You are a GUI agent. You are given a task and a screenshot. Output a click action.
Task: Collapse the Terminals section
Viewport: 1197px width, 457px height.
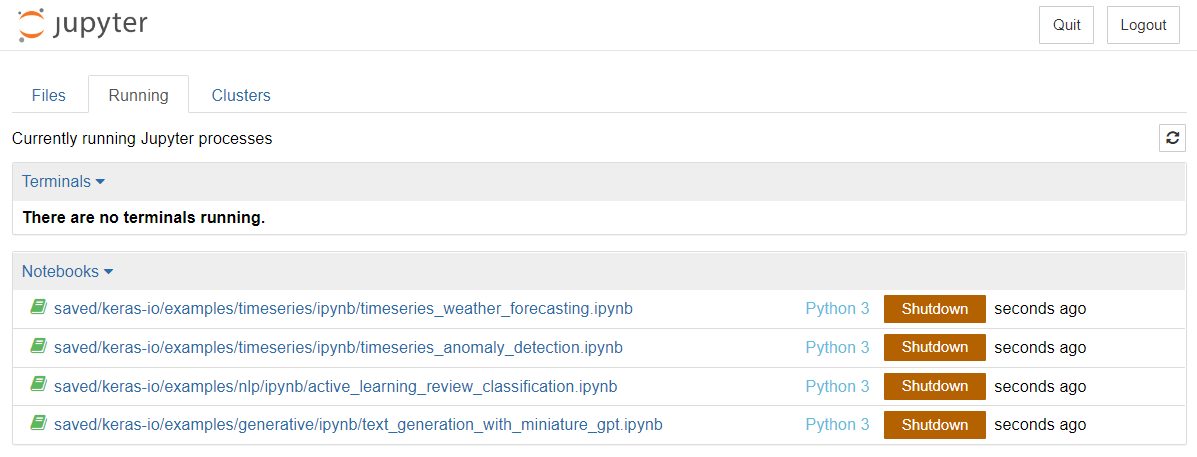[x=63, y=182]
